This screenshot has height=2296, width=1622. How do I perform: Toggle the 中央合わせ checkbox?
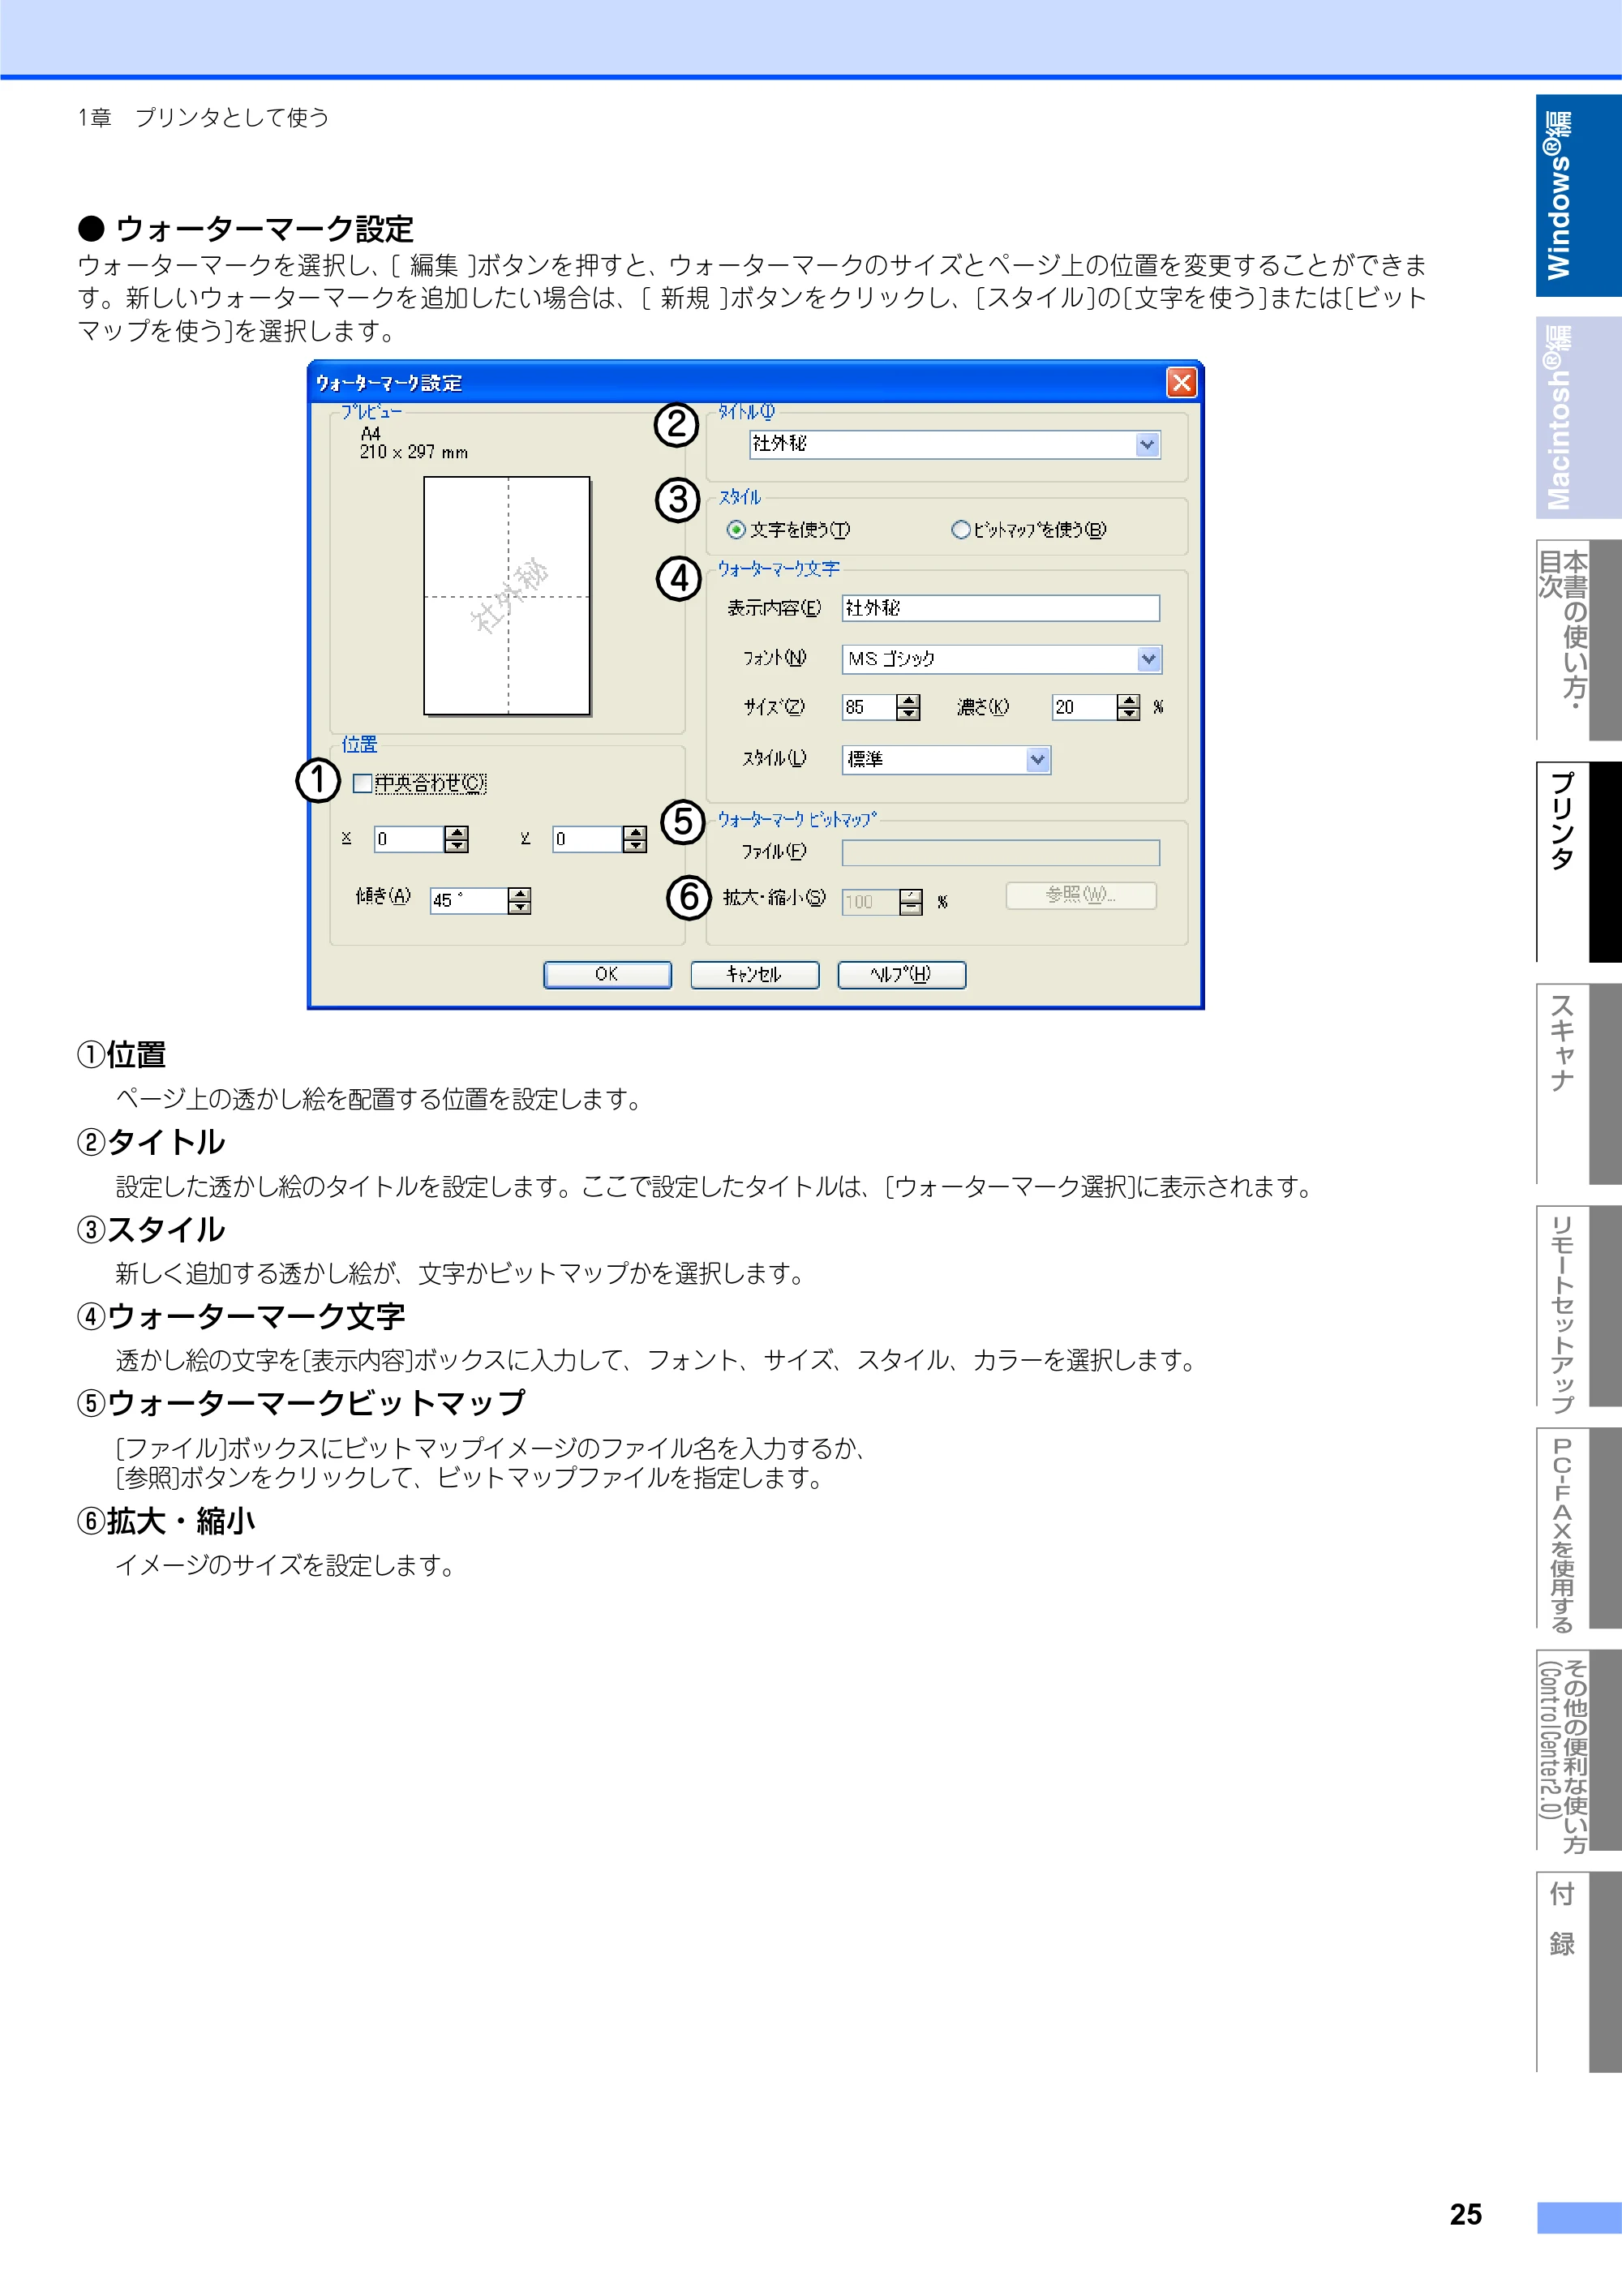pos(362,783)
